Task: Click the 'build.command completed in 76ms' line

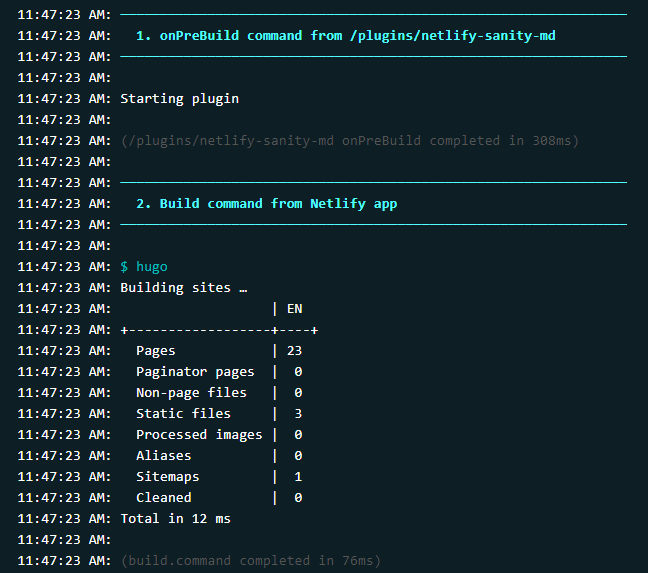Action: pyautogui.click(x=250, y=561)
